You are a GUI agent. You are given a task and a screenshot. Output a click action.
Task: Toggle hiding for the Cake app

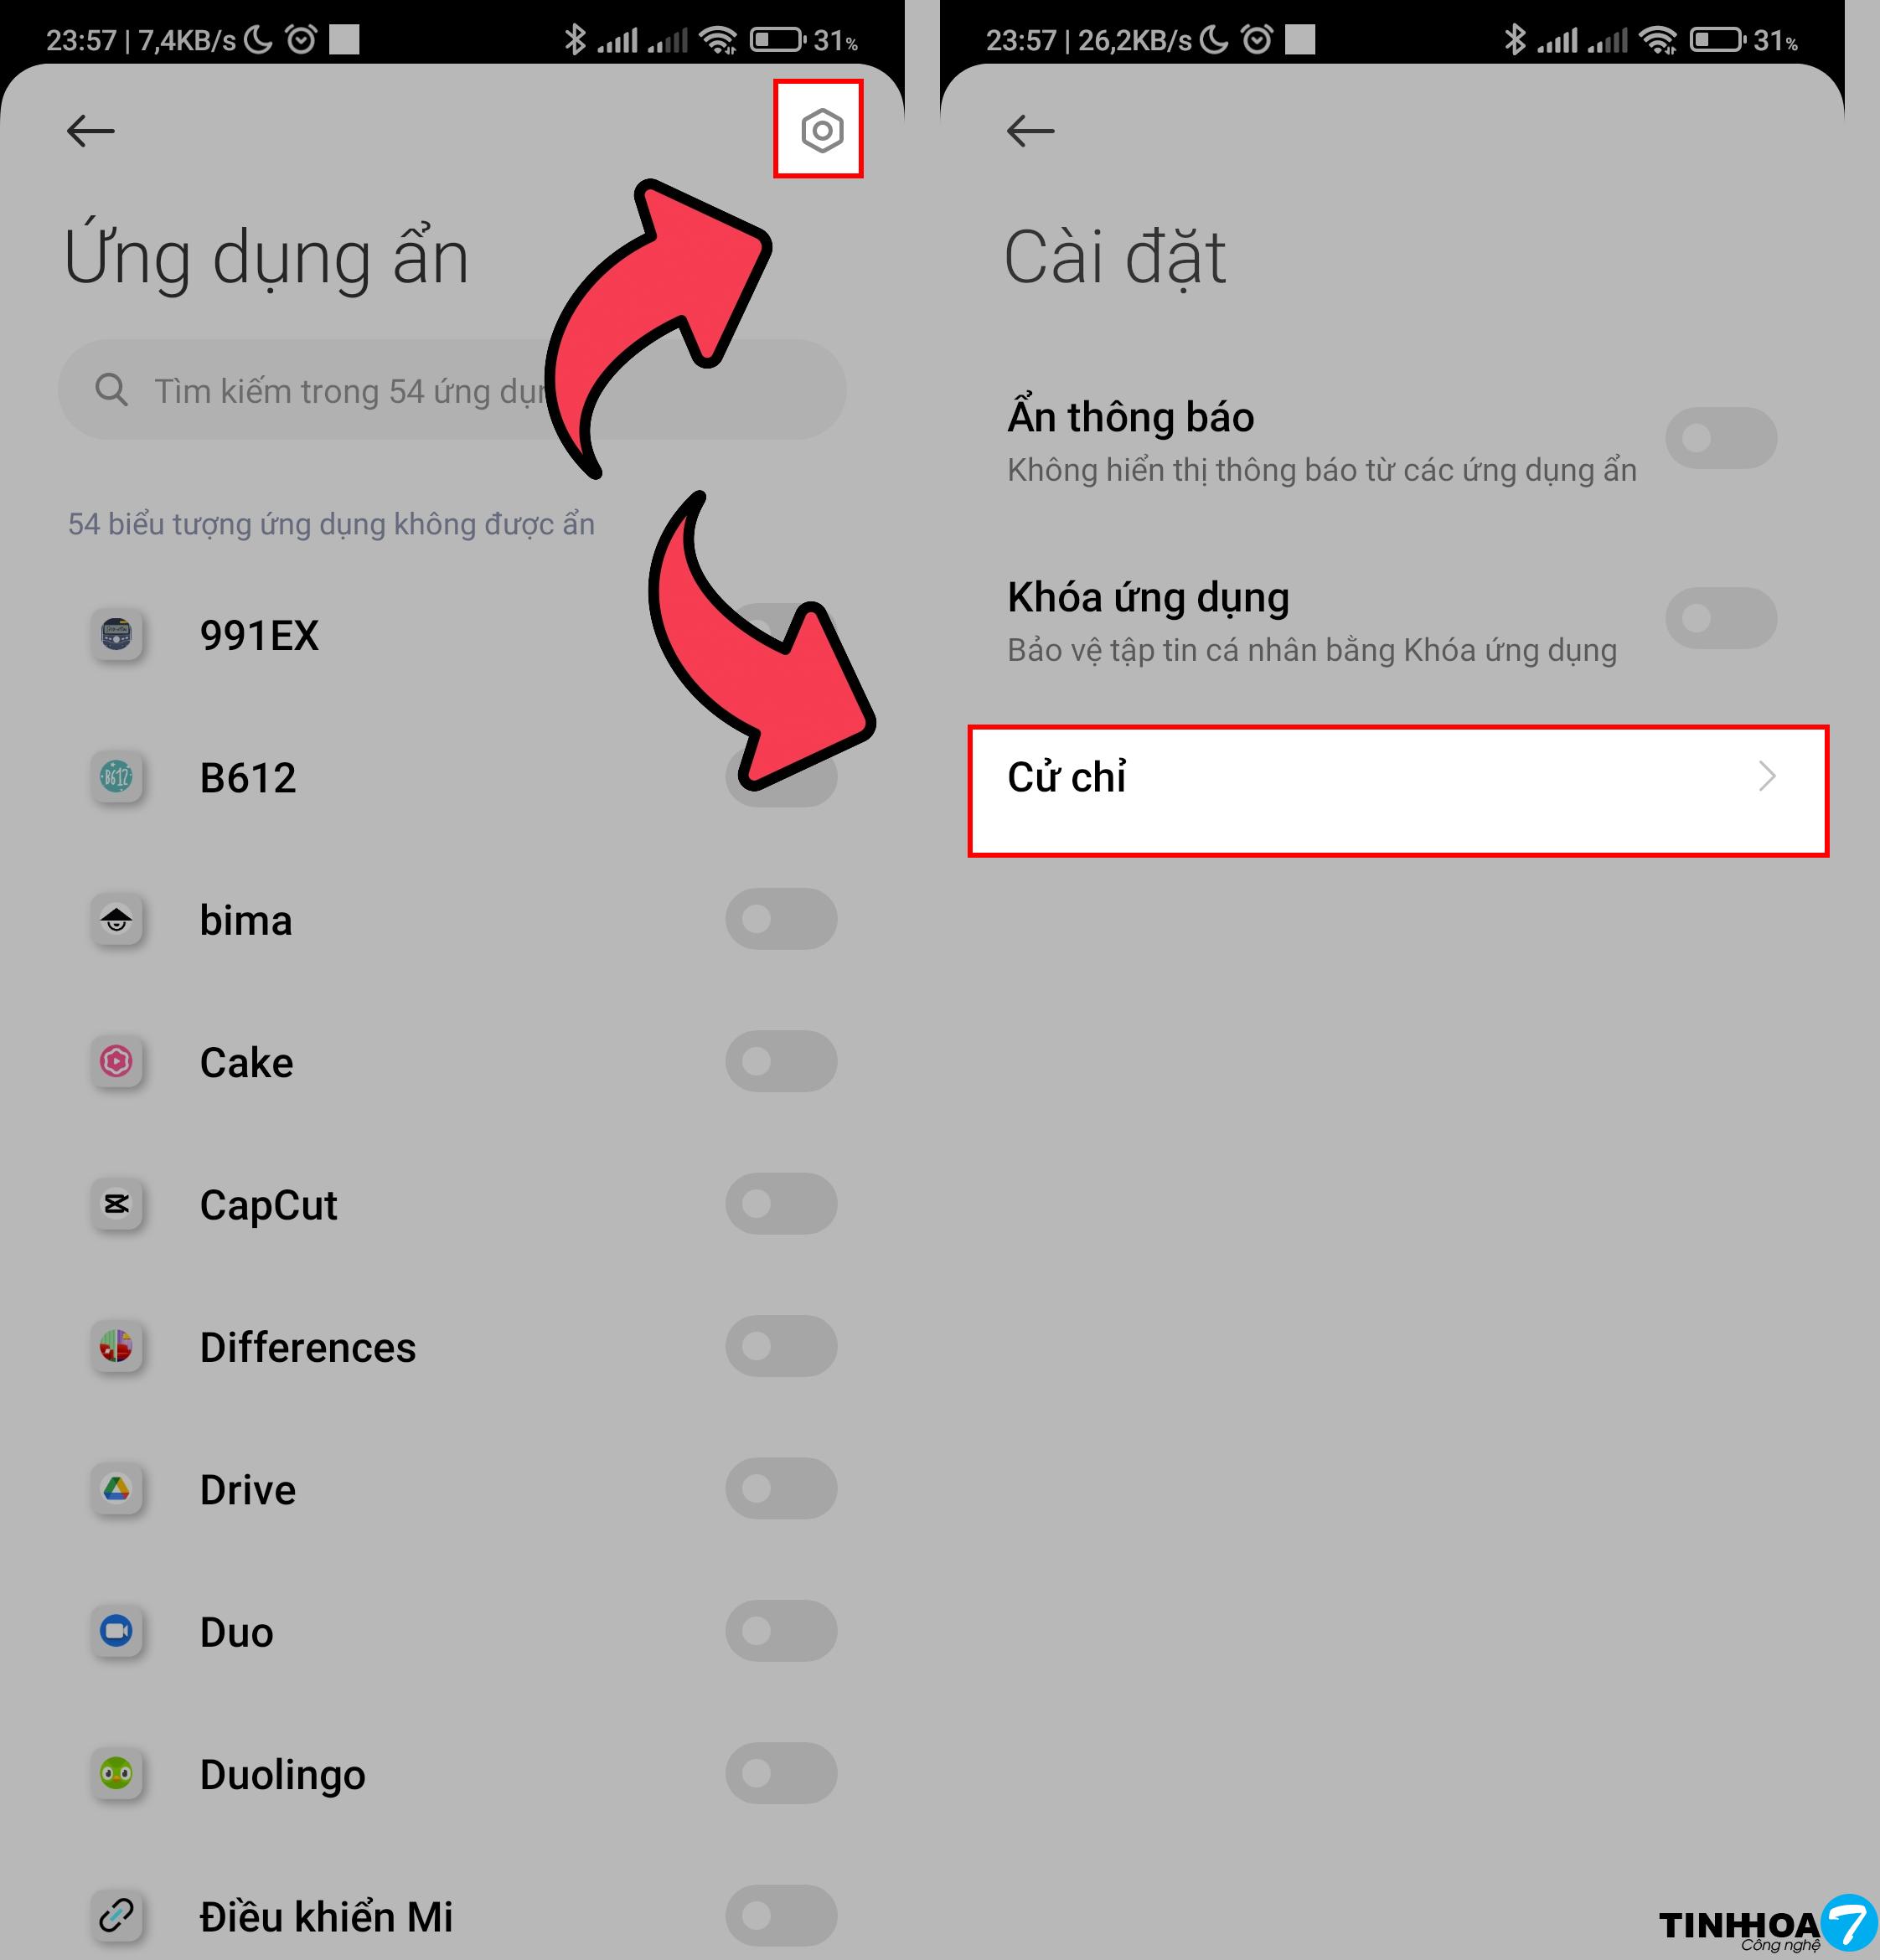click(x=781, y=1061)
